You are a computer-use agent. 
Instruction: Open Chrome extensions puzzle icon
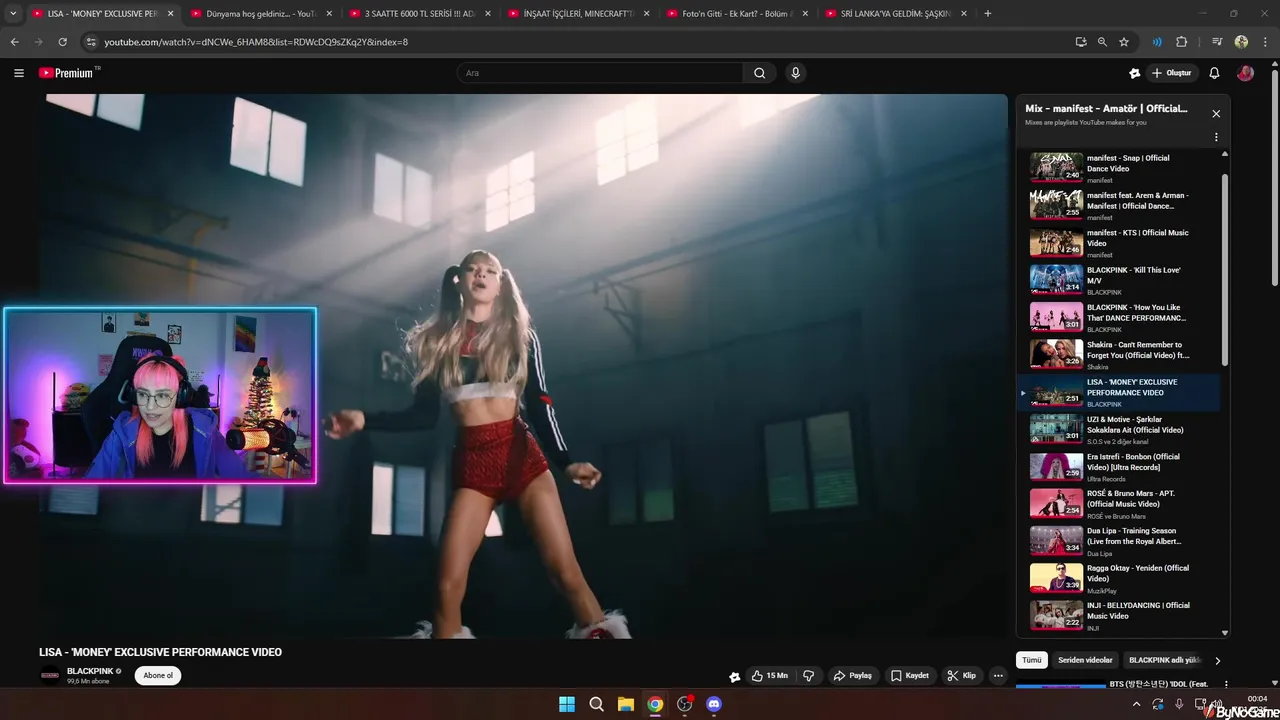1181,42
